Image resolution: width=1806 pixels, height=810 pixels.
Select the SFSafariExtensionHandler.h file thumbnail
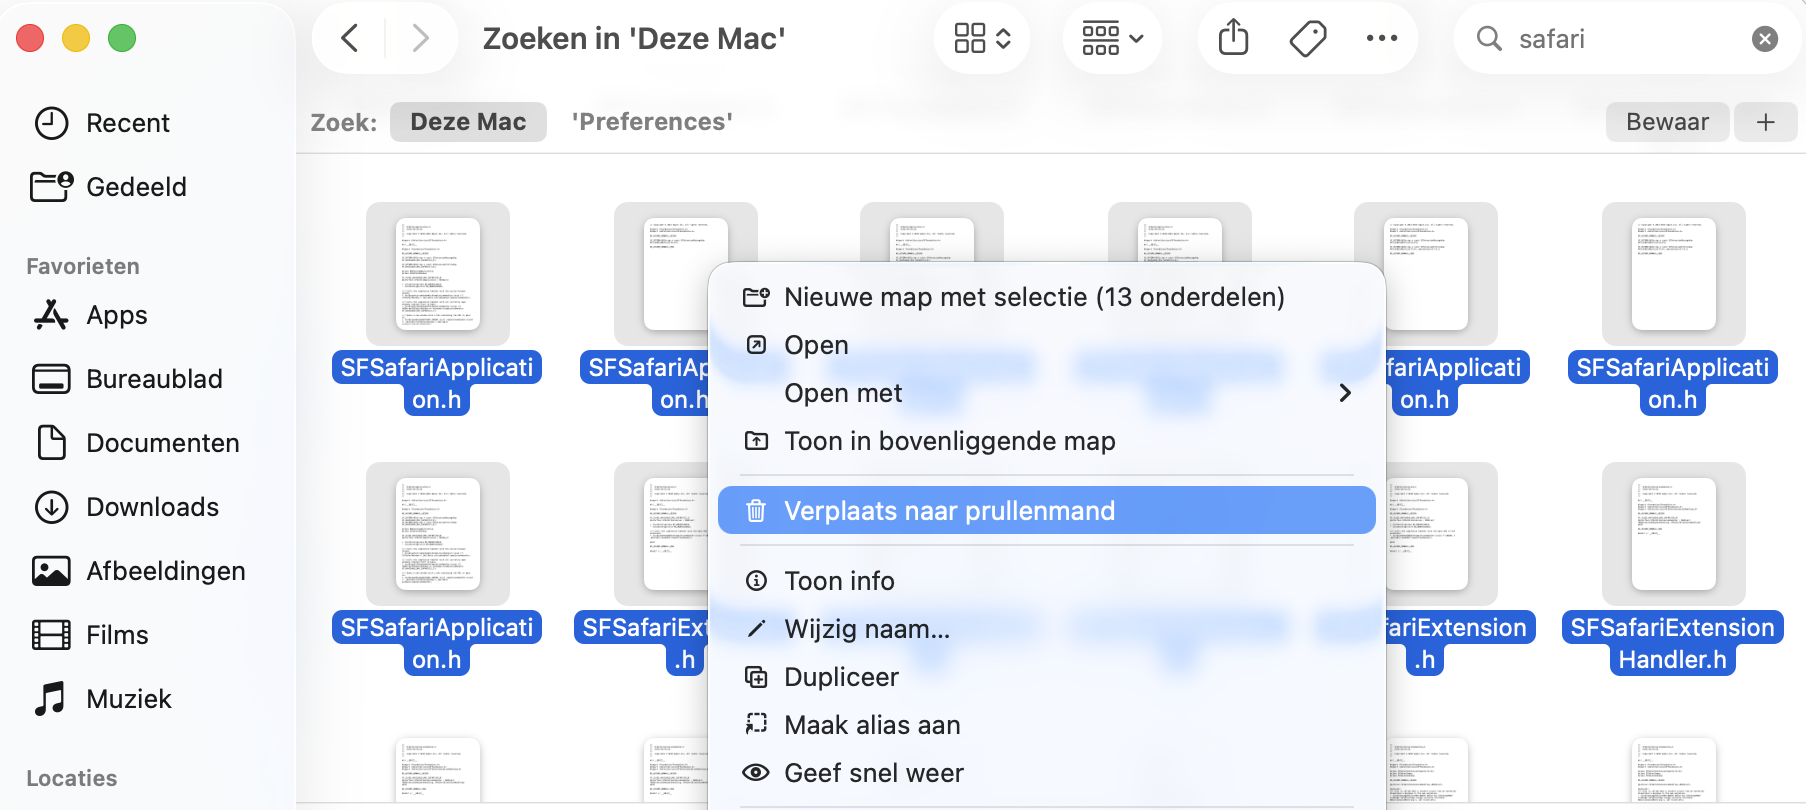pyautogui.click(x=1673, y=534)
